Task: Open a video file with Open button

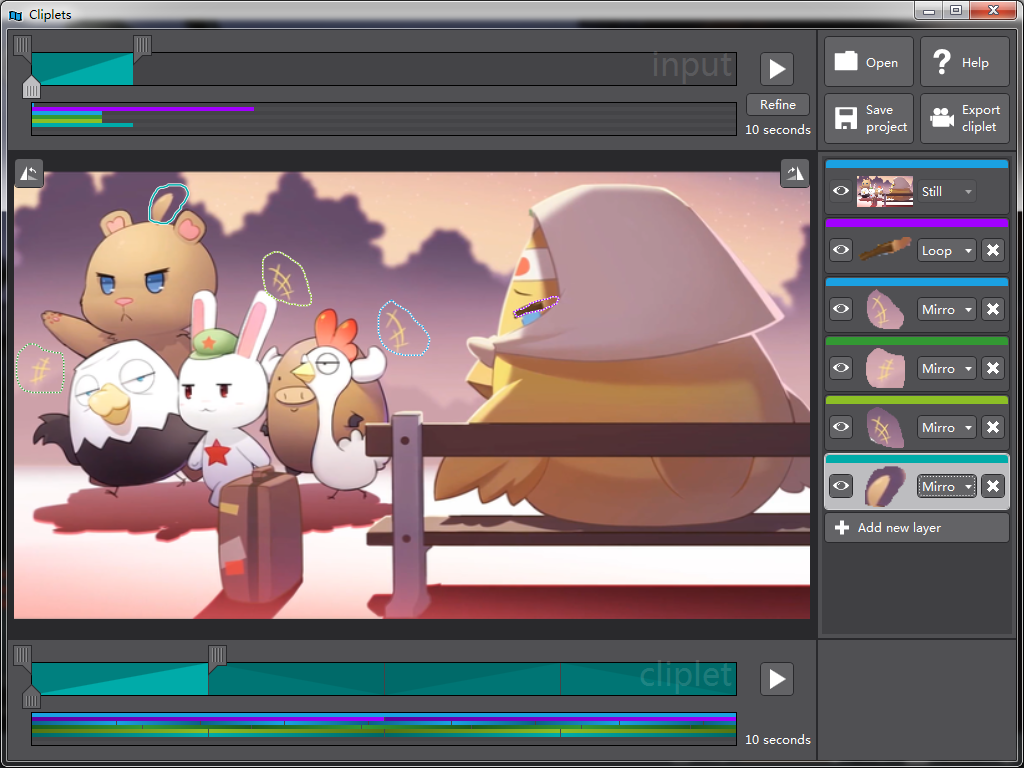Action: [x=868, y=62]
